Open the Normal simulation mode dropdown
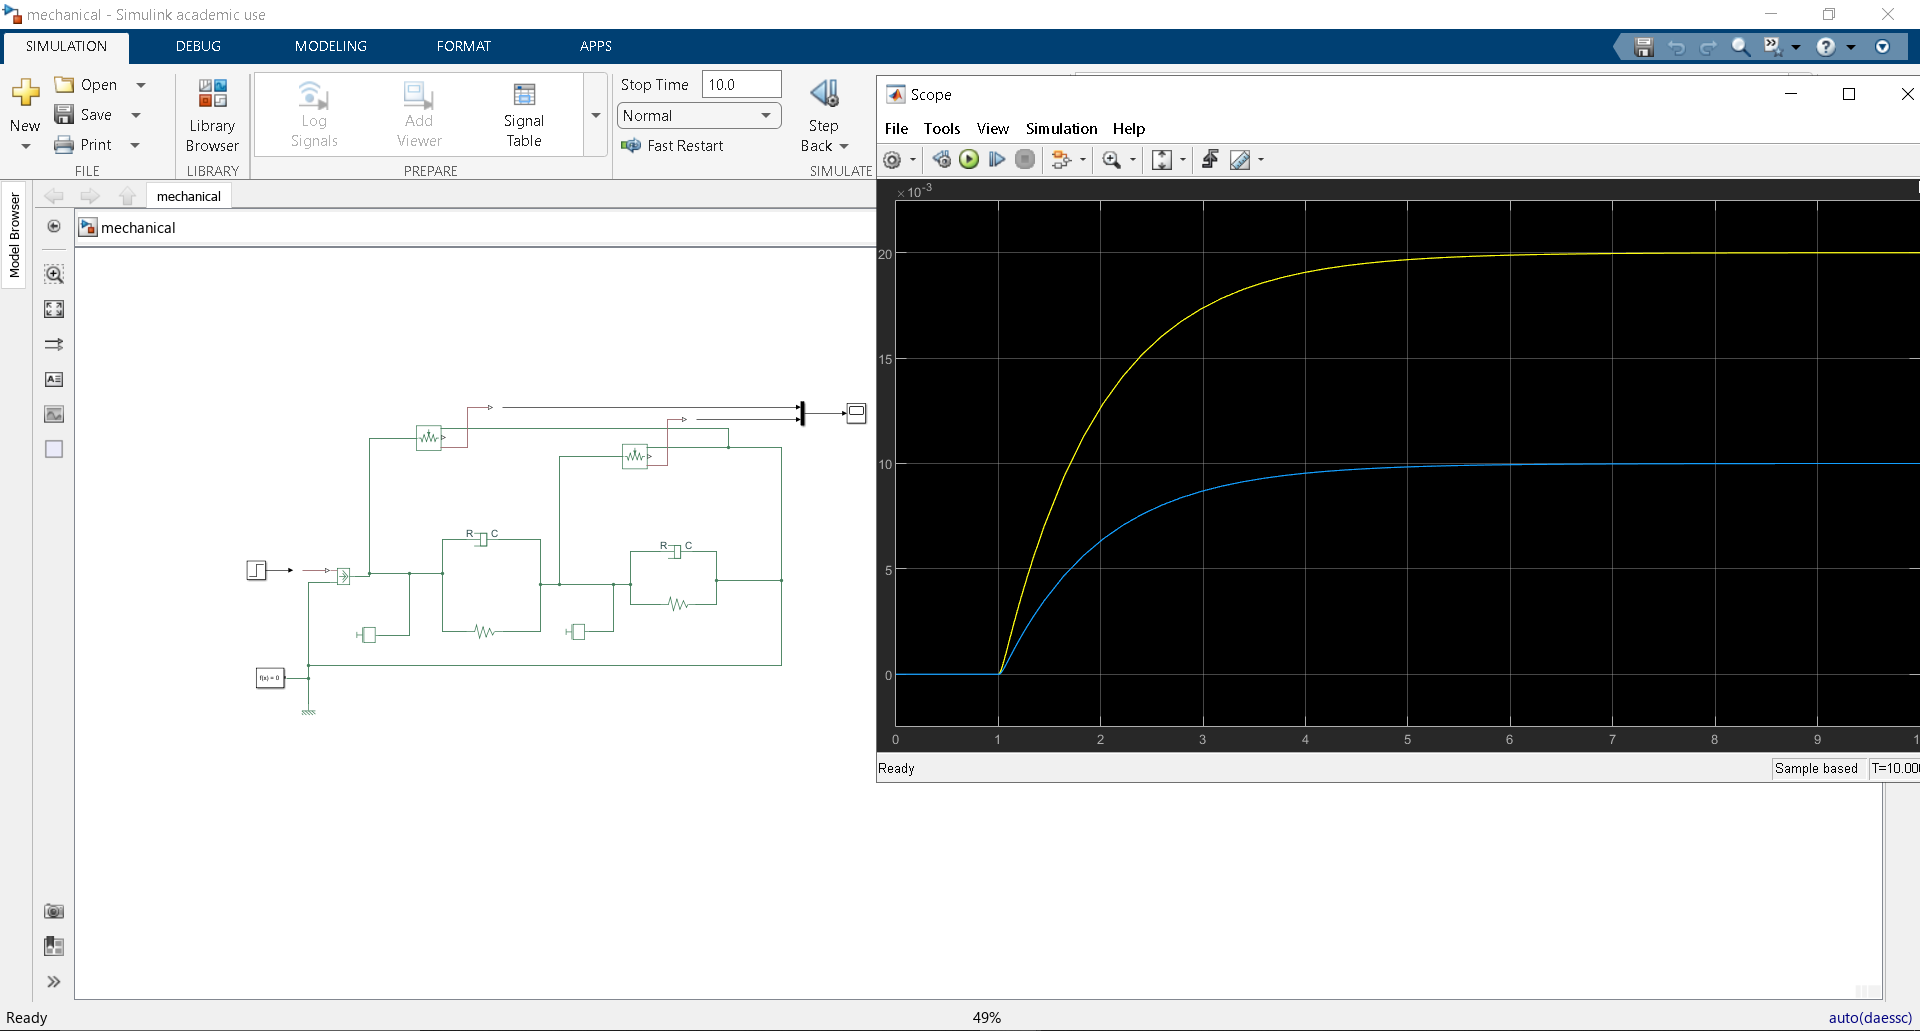The width and height of the screenshot is (1920, 1031). pyautogui.click(x=698, y=116)
